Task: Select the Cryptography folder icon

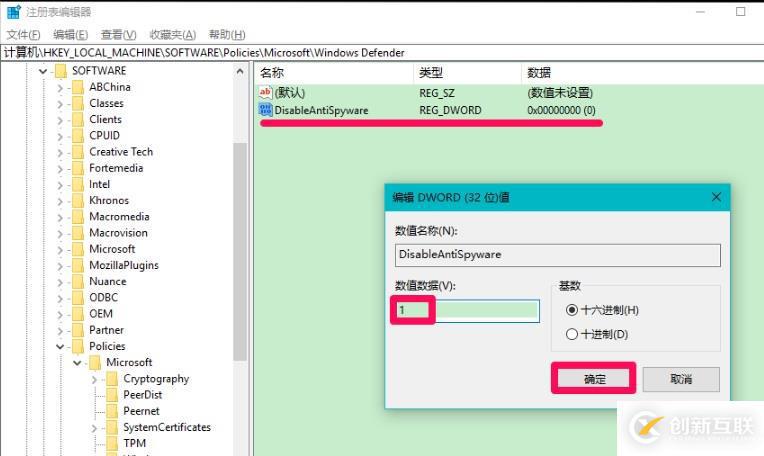Action: 112,379
